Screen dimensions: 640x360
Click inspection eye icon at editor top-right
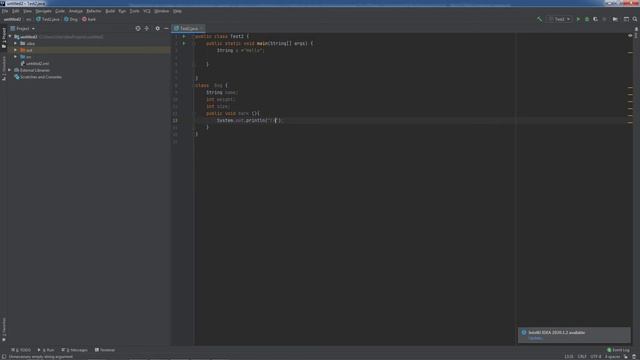point(630,36)
